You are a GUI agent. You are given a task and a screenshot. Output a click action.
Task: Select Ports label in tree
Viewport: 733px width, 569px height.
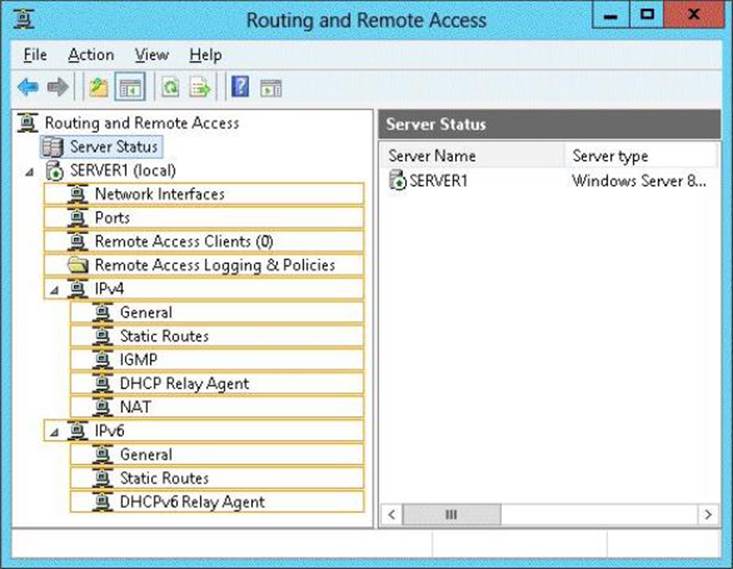(x=112, y=218)
